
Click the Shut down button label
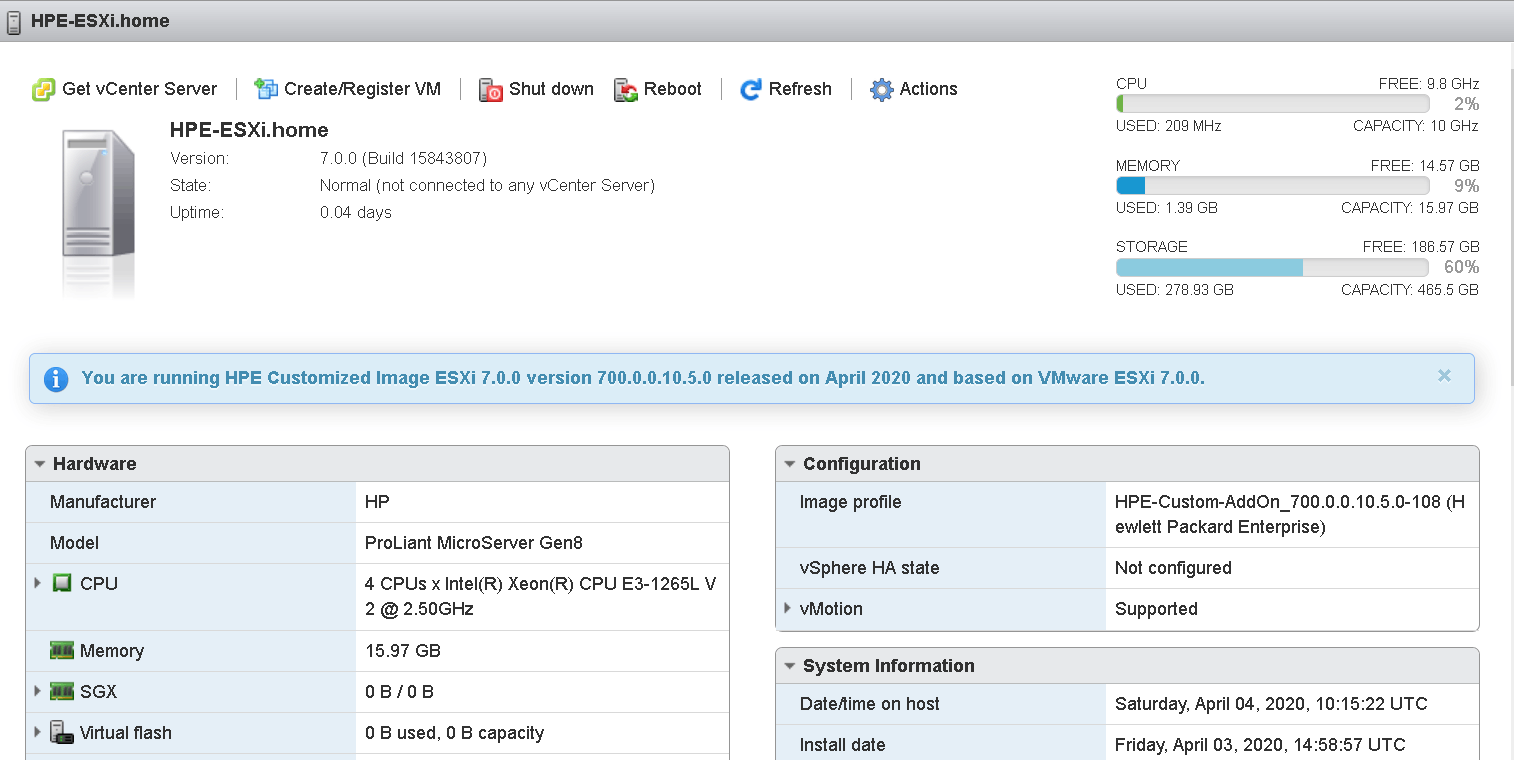pos(551,89)
